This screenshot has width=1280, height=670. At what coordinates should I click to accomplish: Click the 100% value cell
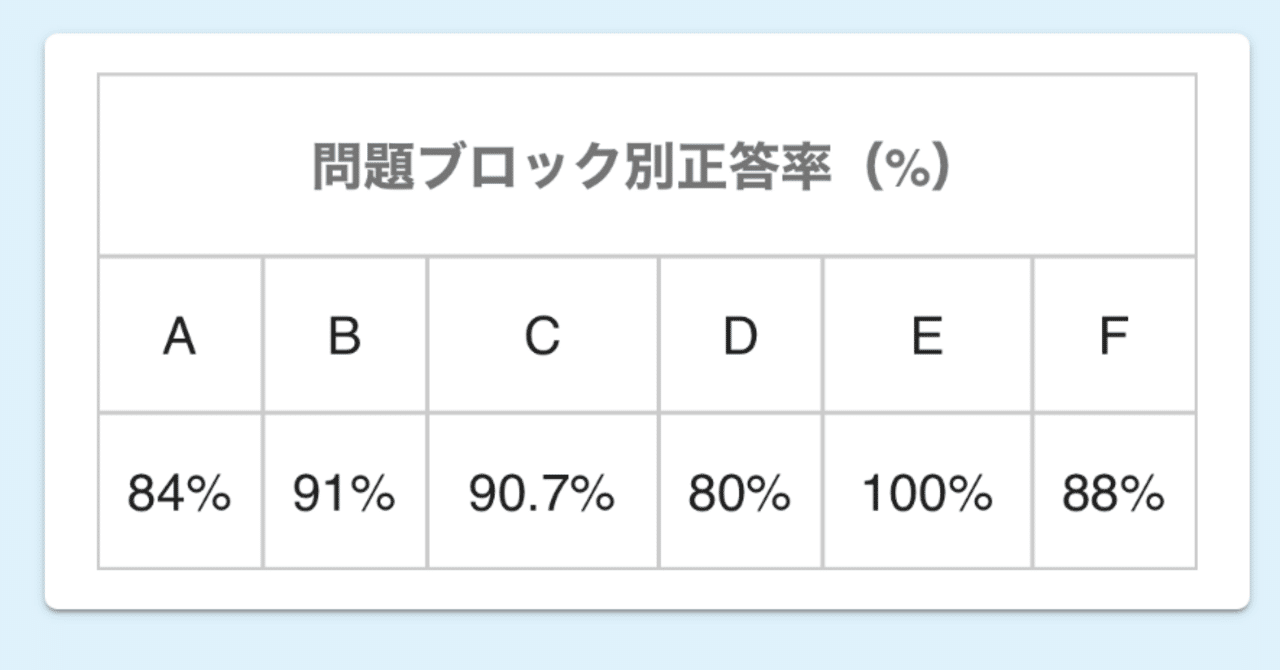(927, 494)
